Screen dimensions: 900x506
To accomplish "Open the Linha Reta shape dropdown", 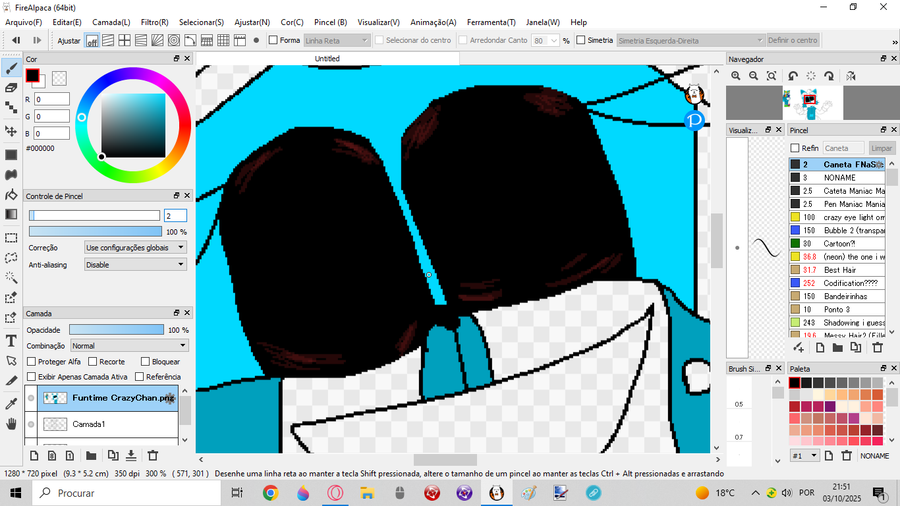I will tap(336, 41).
